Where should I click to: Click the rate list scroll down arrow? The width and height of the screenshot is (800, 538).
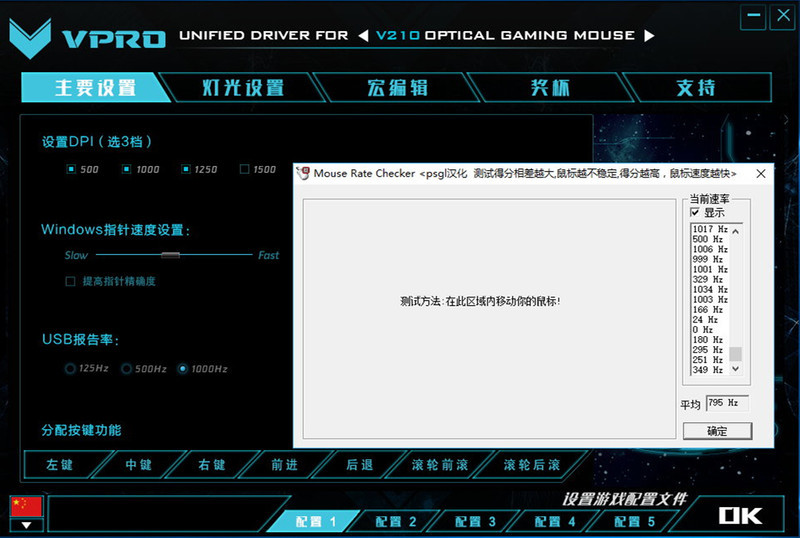tap(735, 369)
